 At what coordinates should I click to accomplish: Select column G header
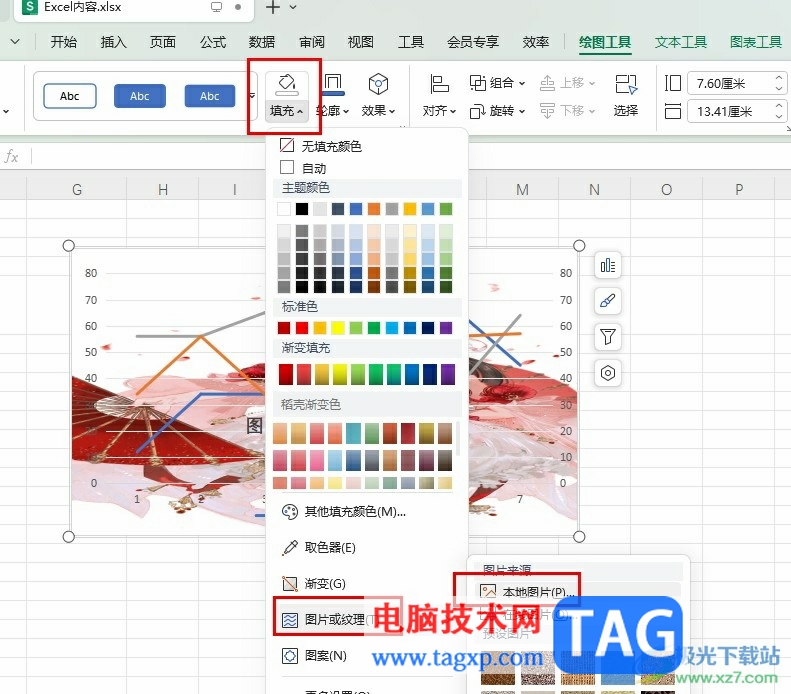(77, 190)
